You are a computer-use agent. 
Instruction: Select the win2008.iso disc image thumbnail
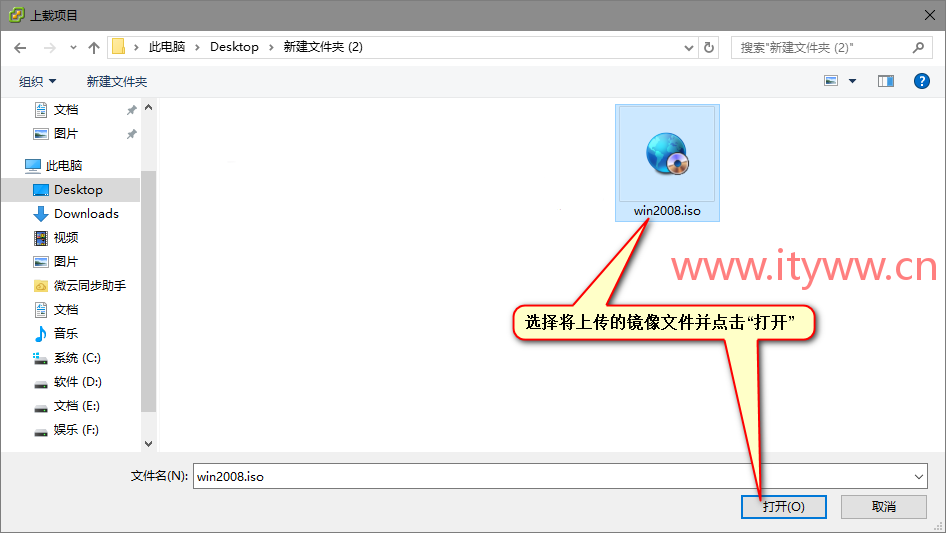pos(667,153)
